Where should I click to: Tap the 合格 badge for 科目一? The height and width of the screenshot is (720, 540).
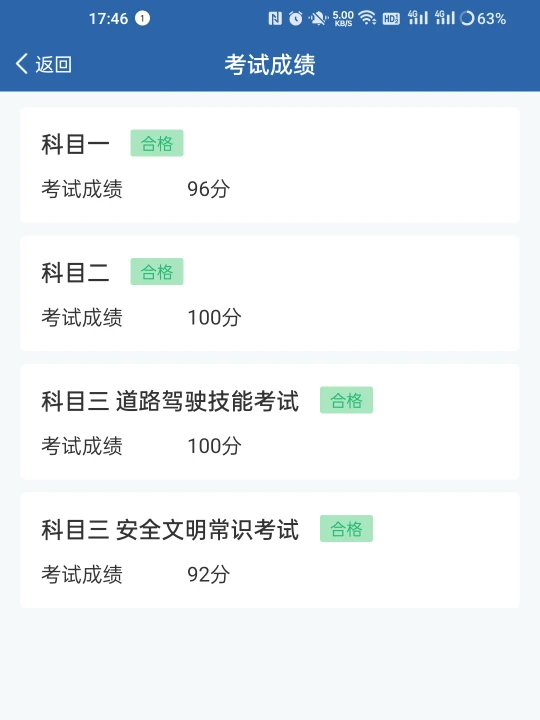[157, 143]
